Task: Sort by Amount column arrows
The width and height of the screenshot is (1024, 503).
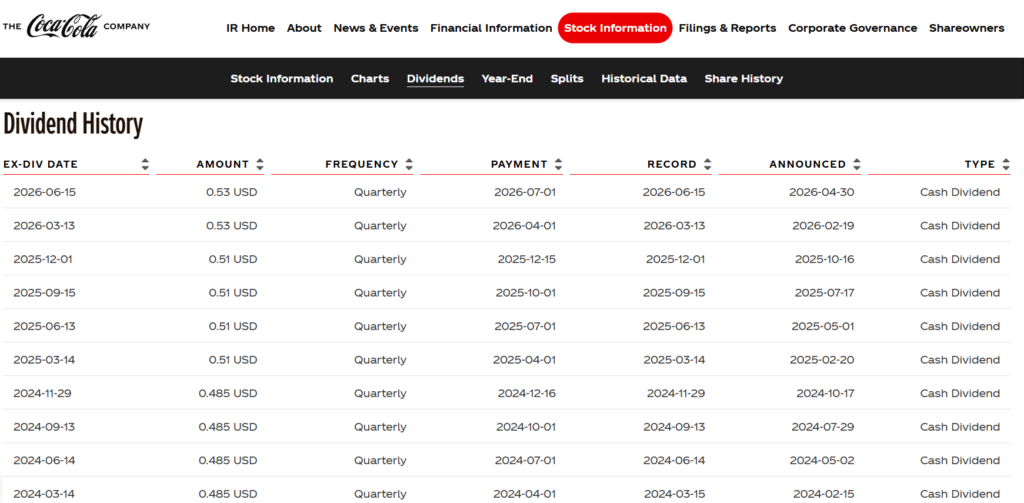Action: tap(260, 165)
